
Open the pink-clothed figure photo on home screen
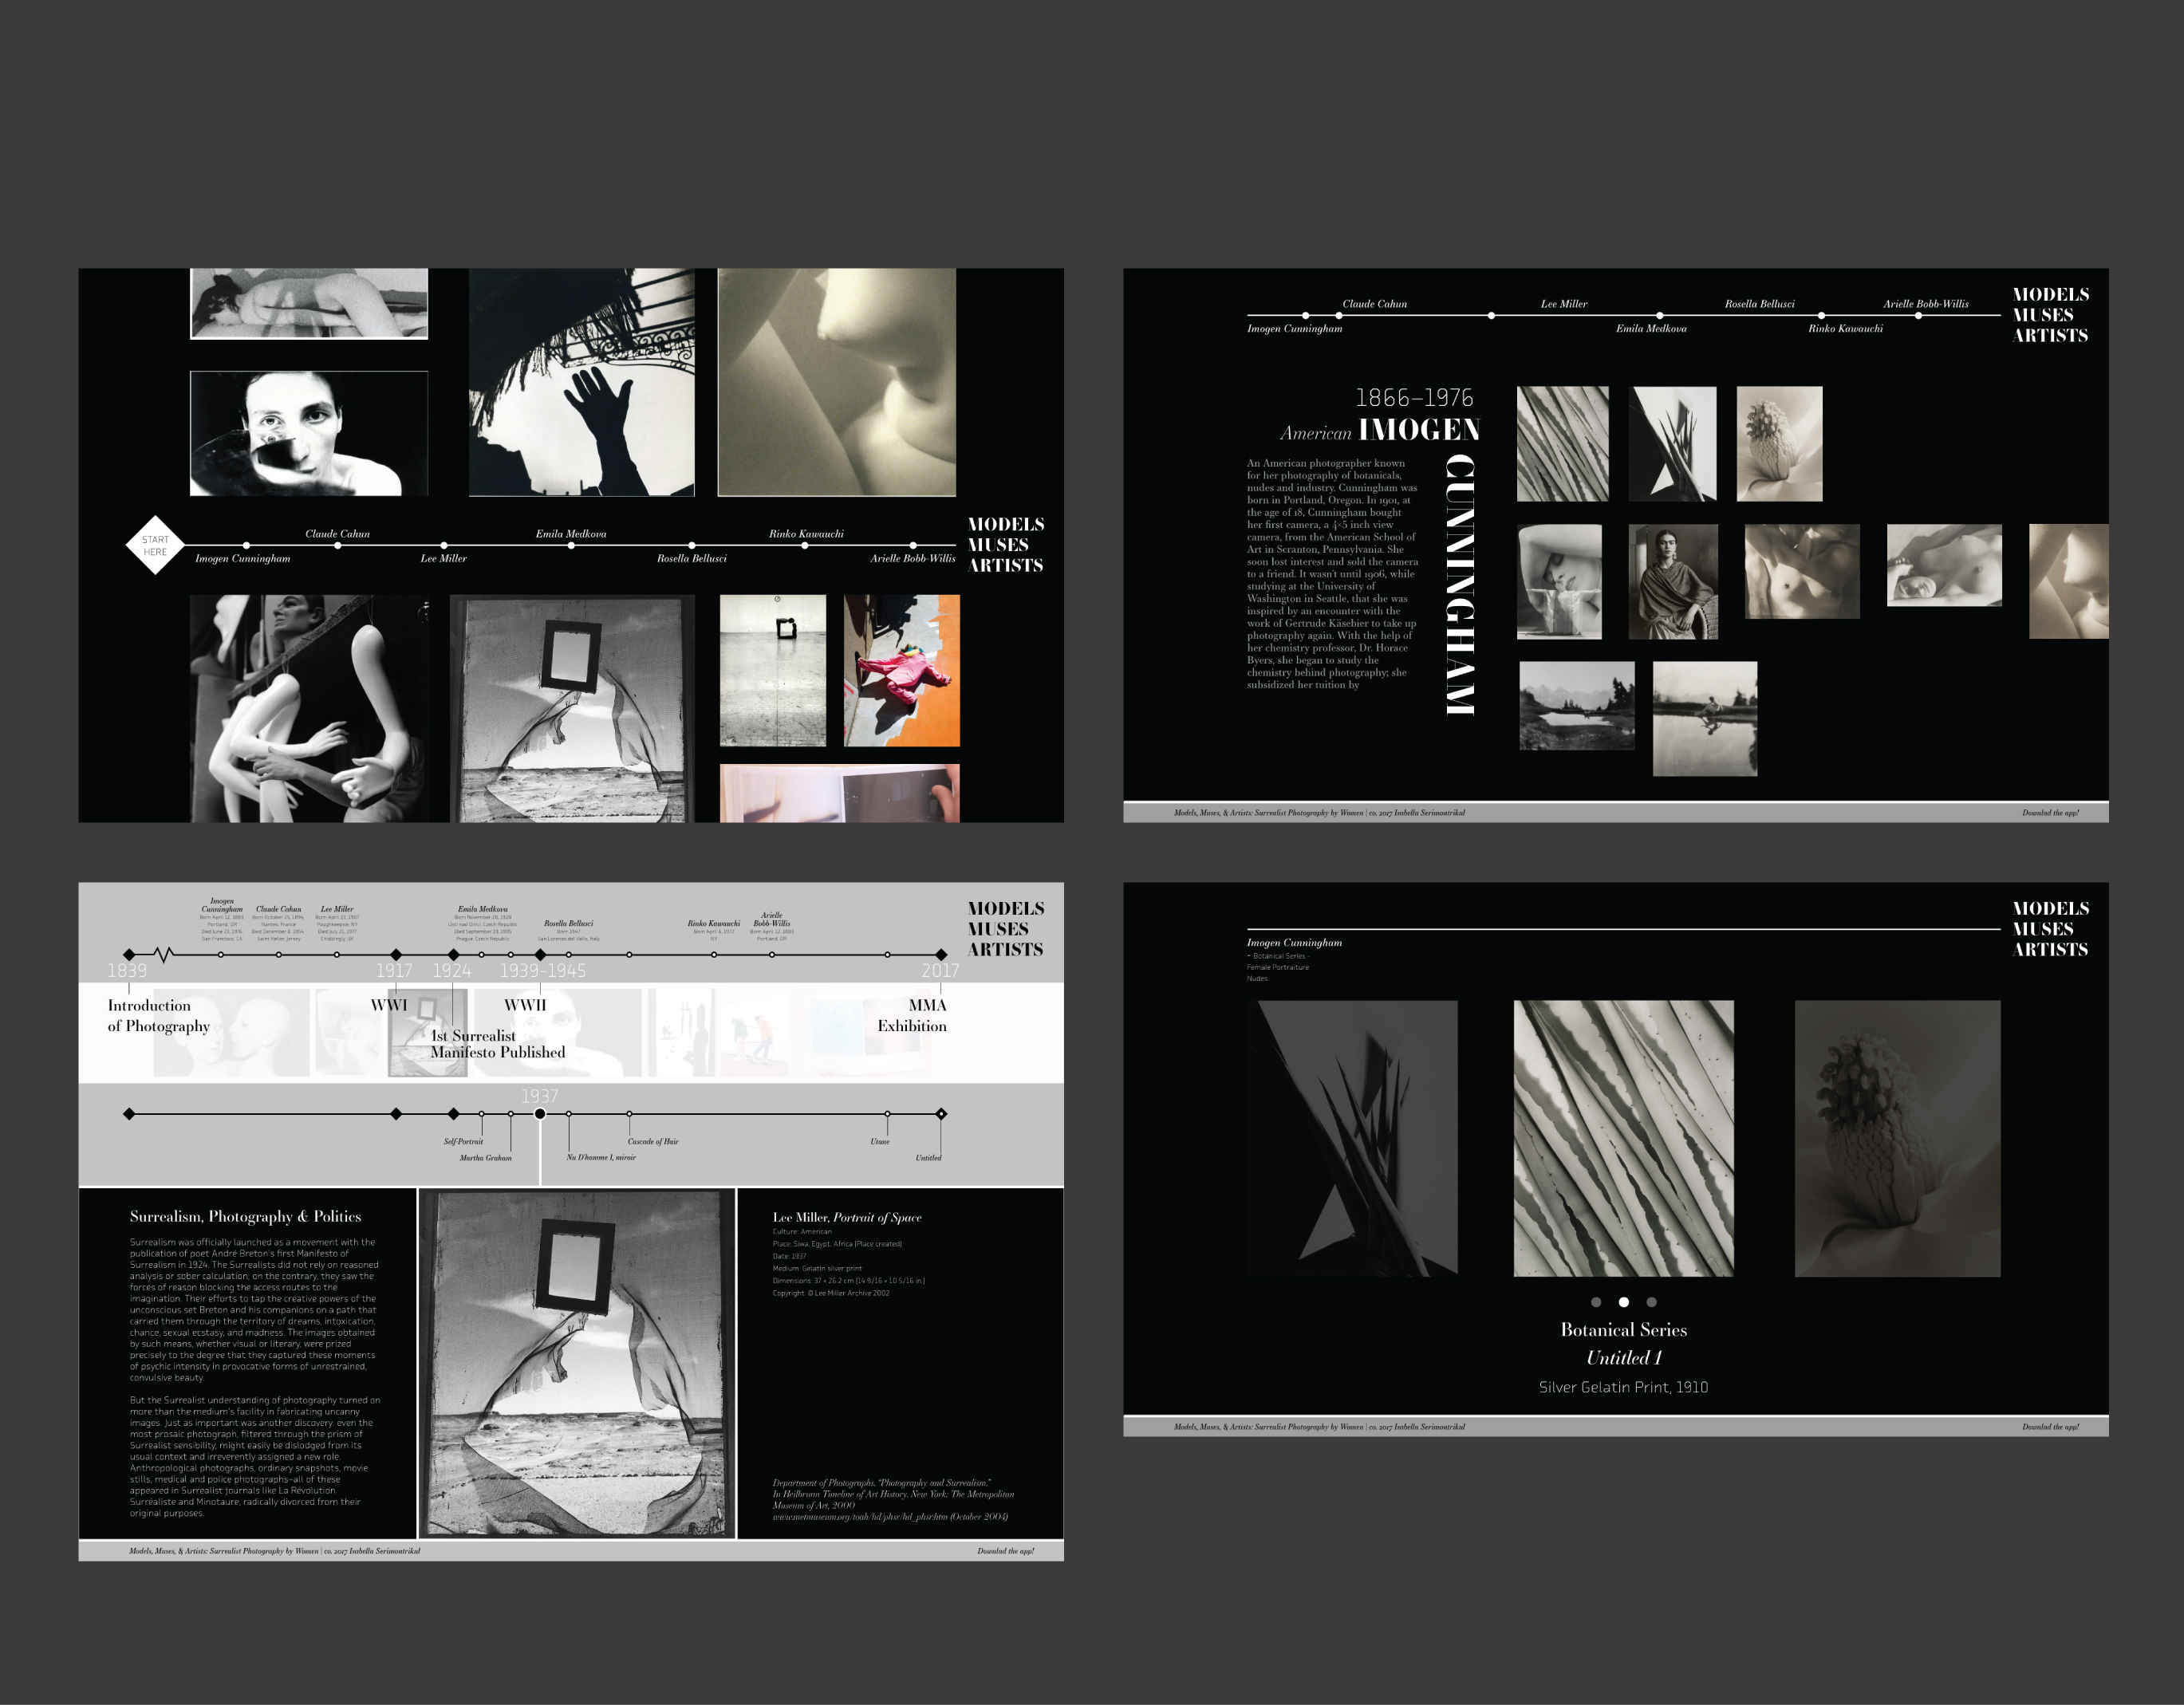pyautogui.click(x=901, y=671)
